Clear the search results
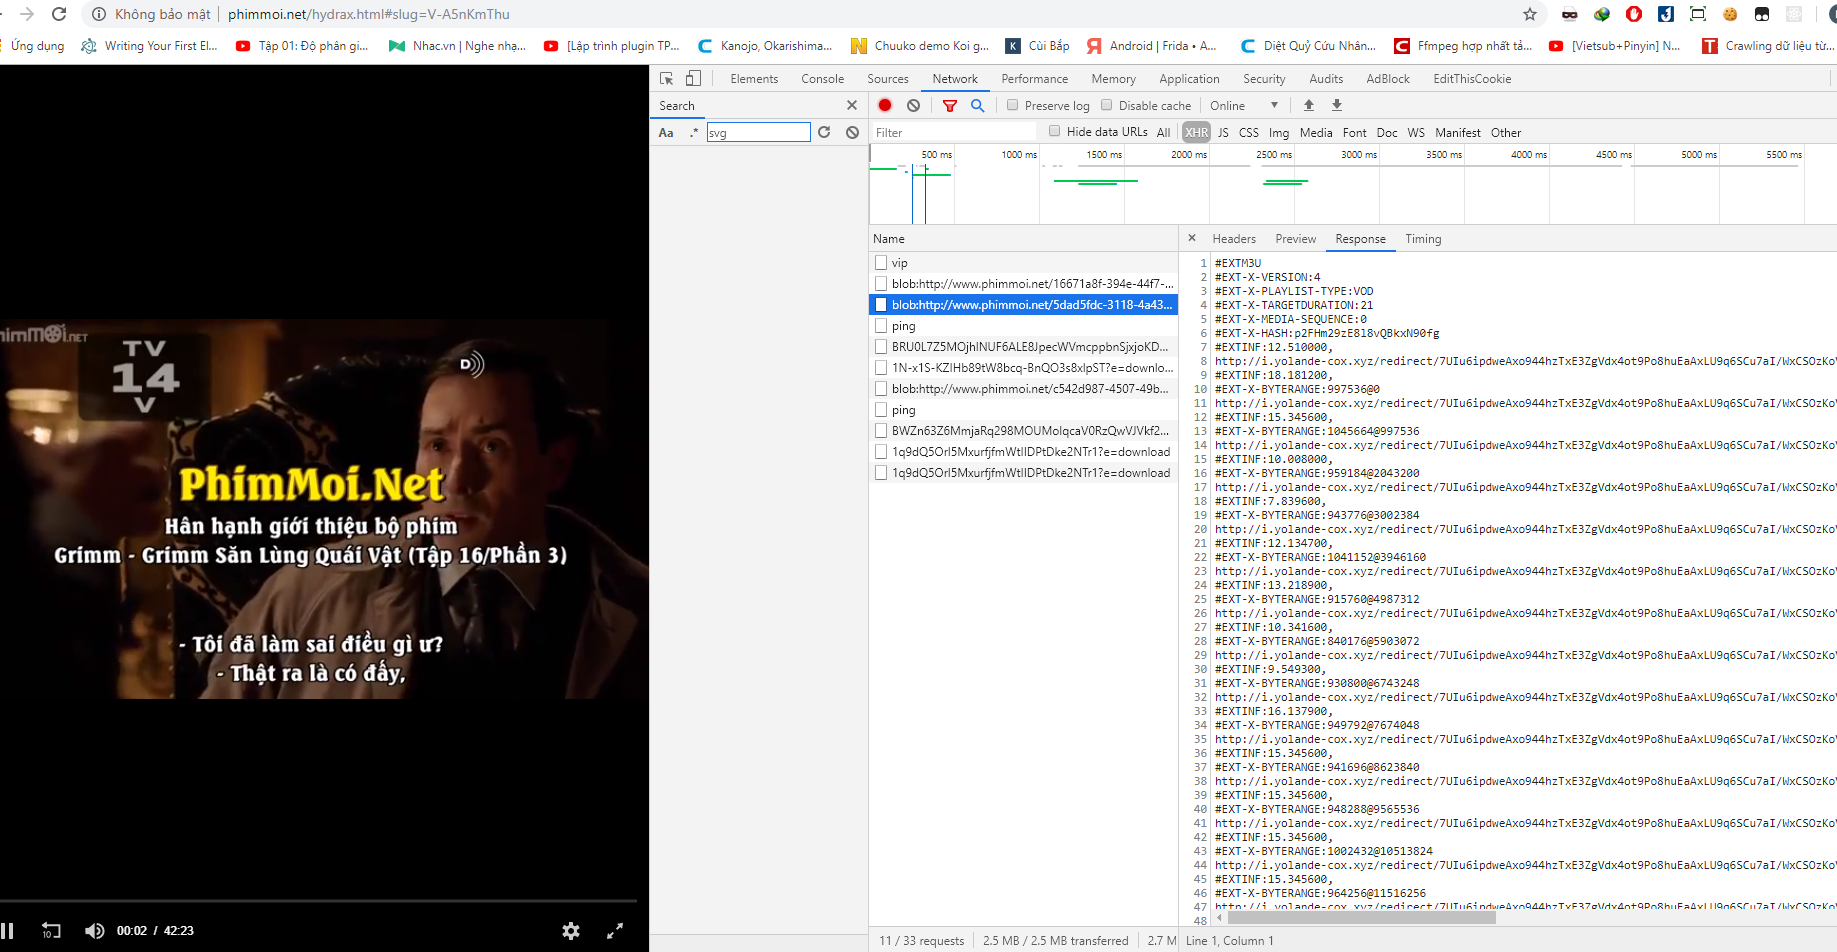Viewport: 1837px width, 952px height. point(852,132)
